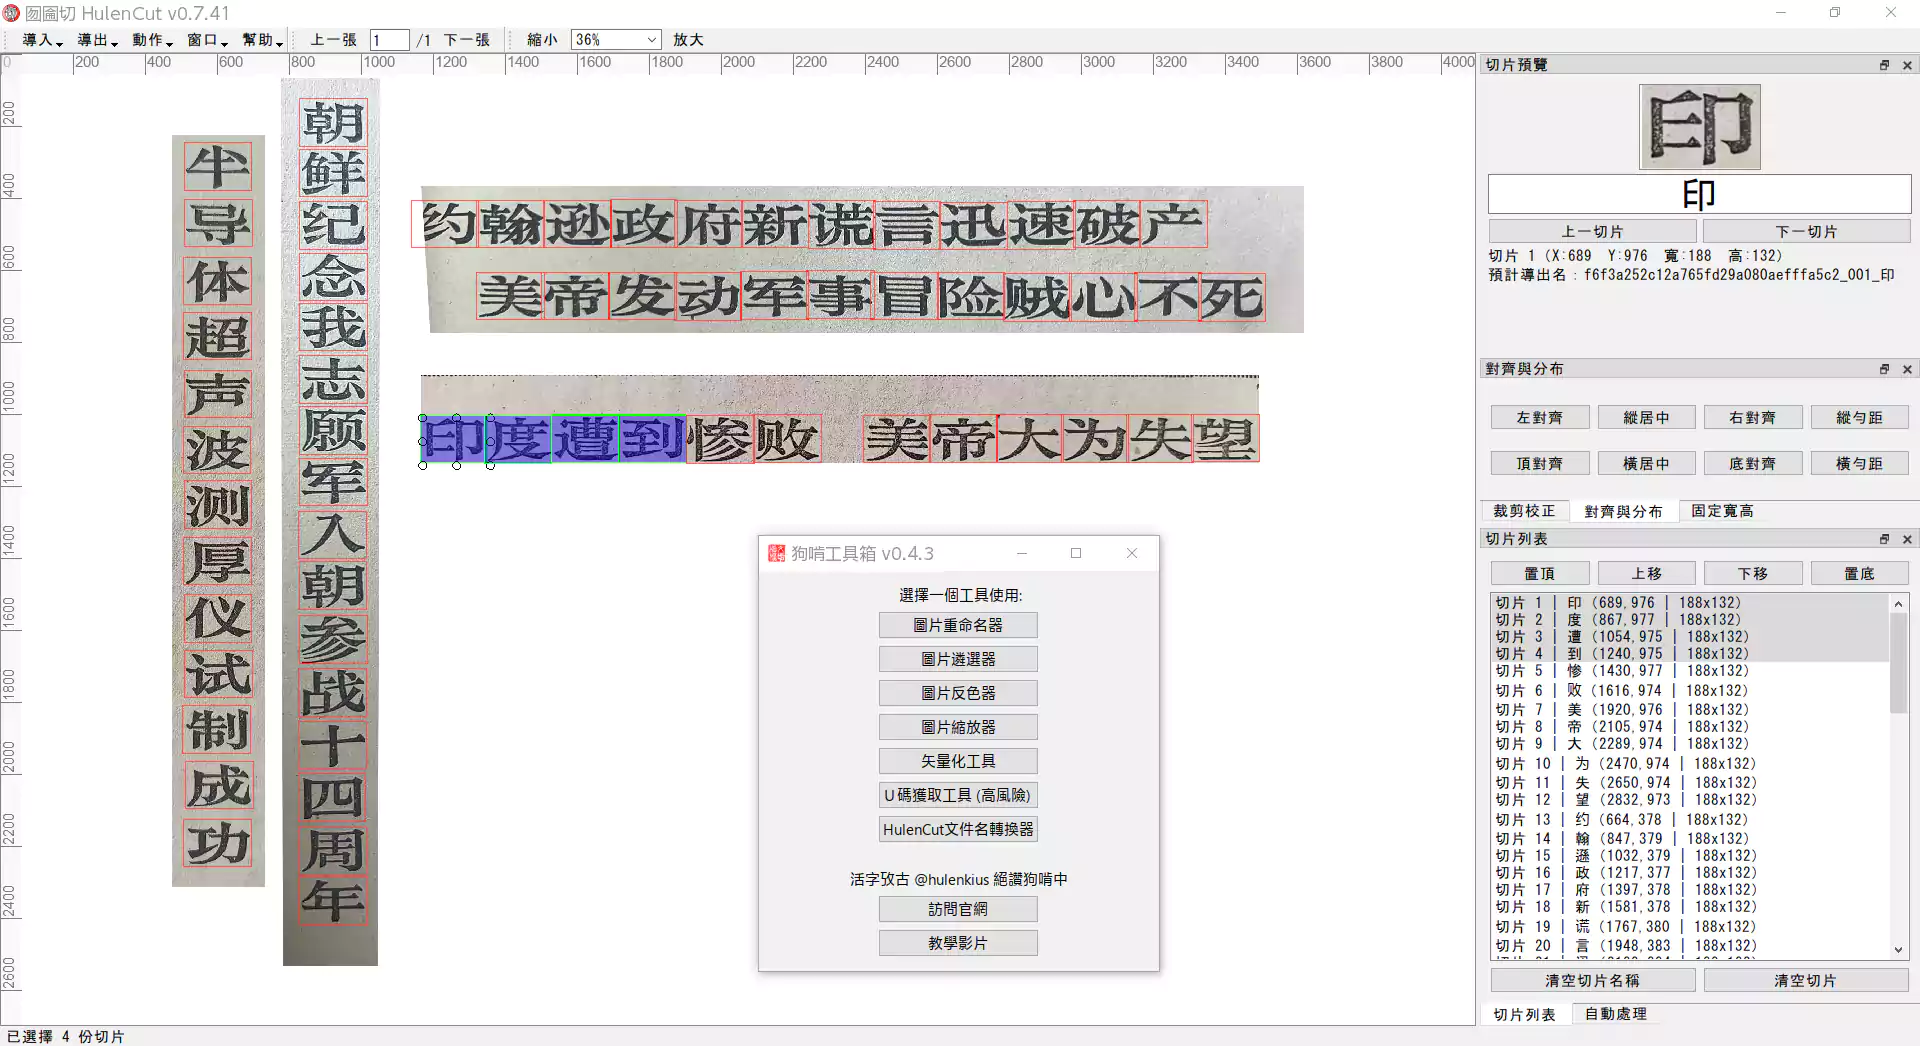Image resolution: width=1920 pixels, height=1046 pixels.
Task: Close the 對齊與分布 panel
Action: click(x=1907, y=369)
